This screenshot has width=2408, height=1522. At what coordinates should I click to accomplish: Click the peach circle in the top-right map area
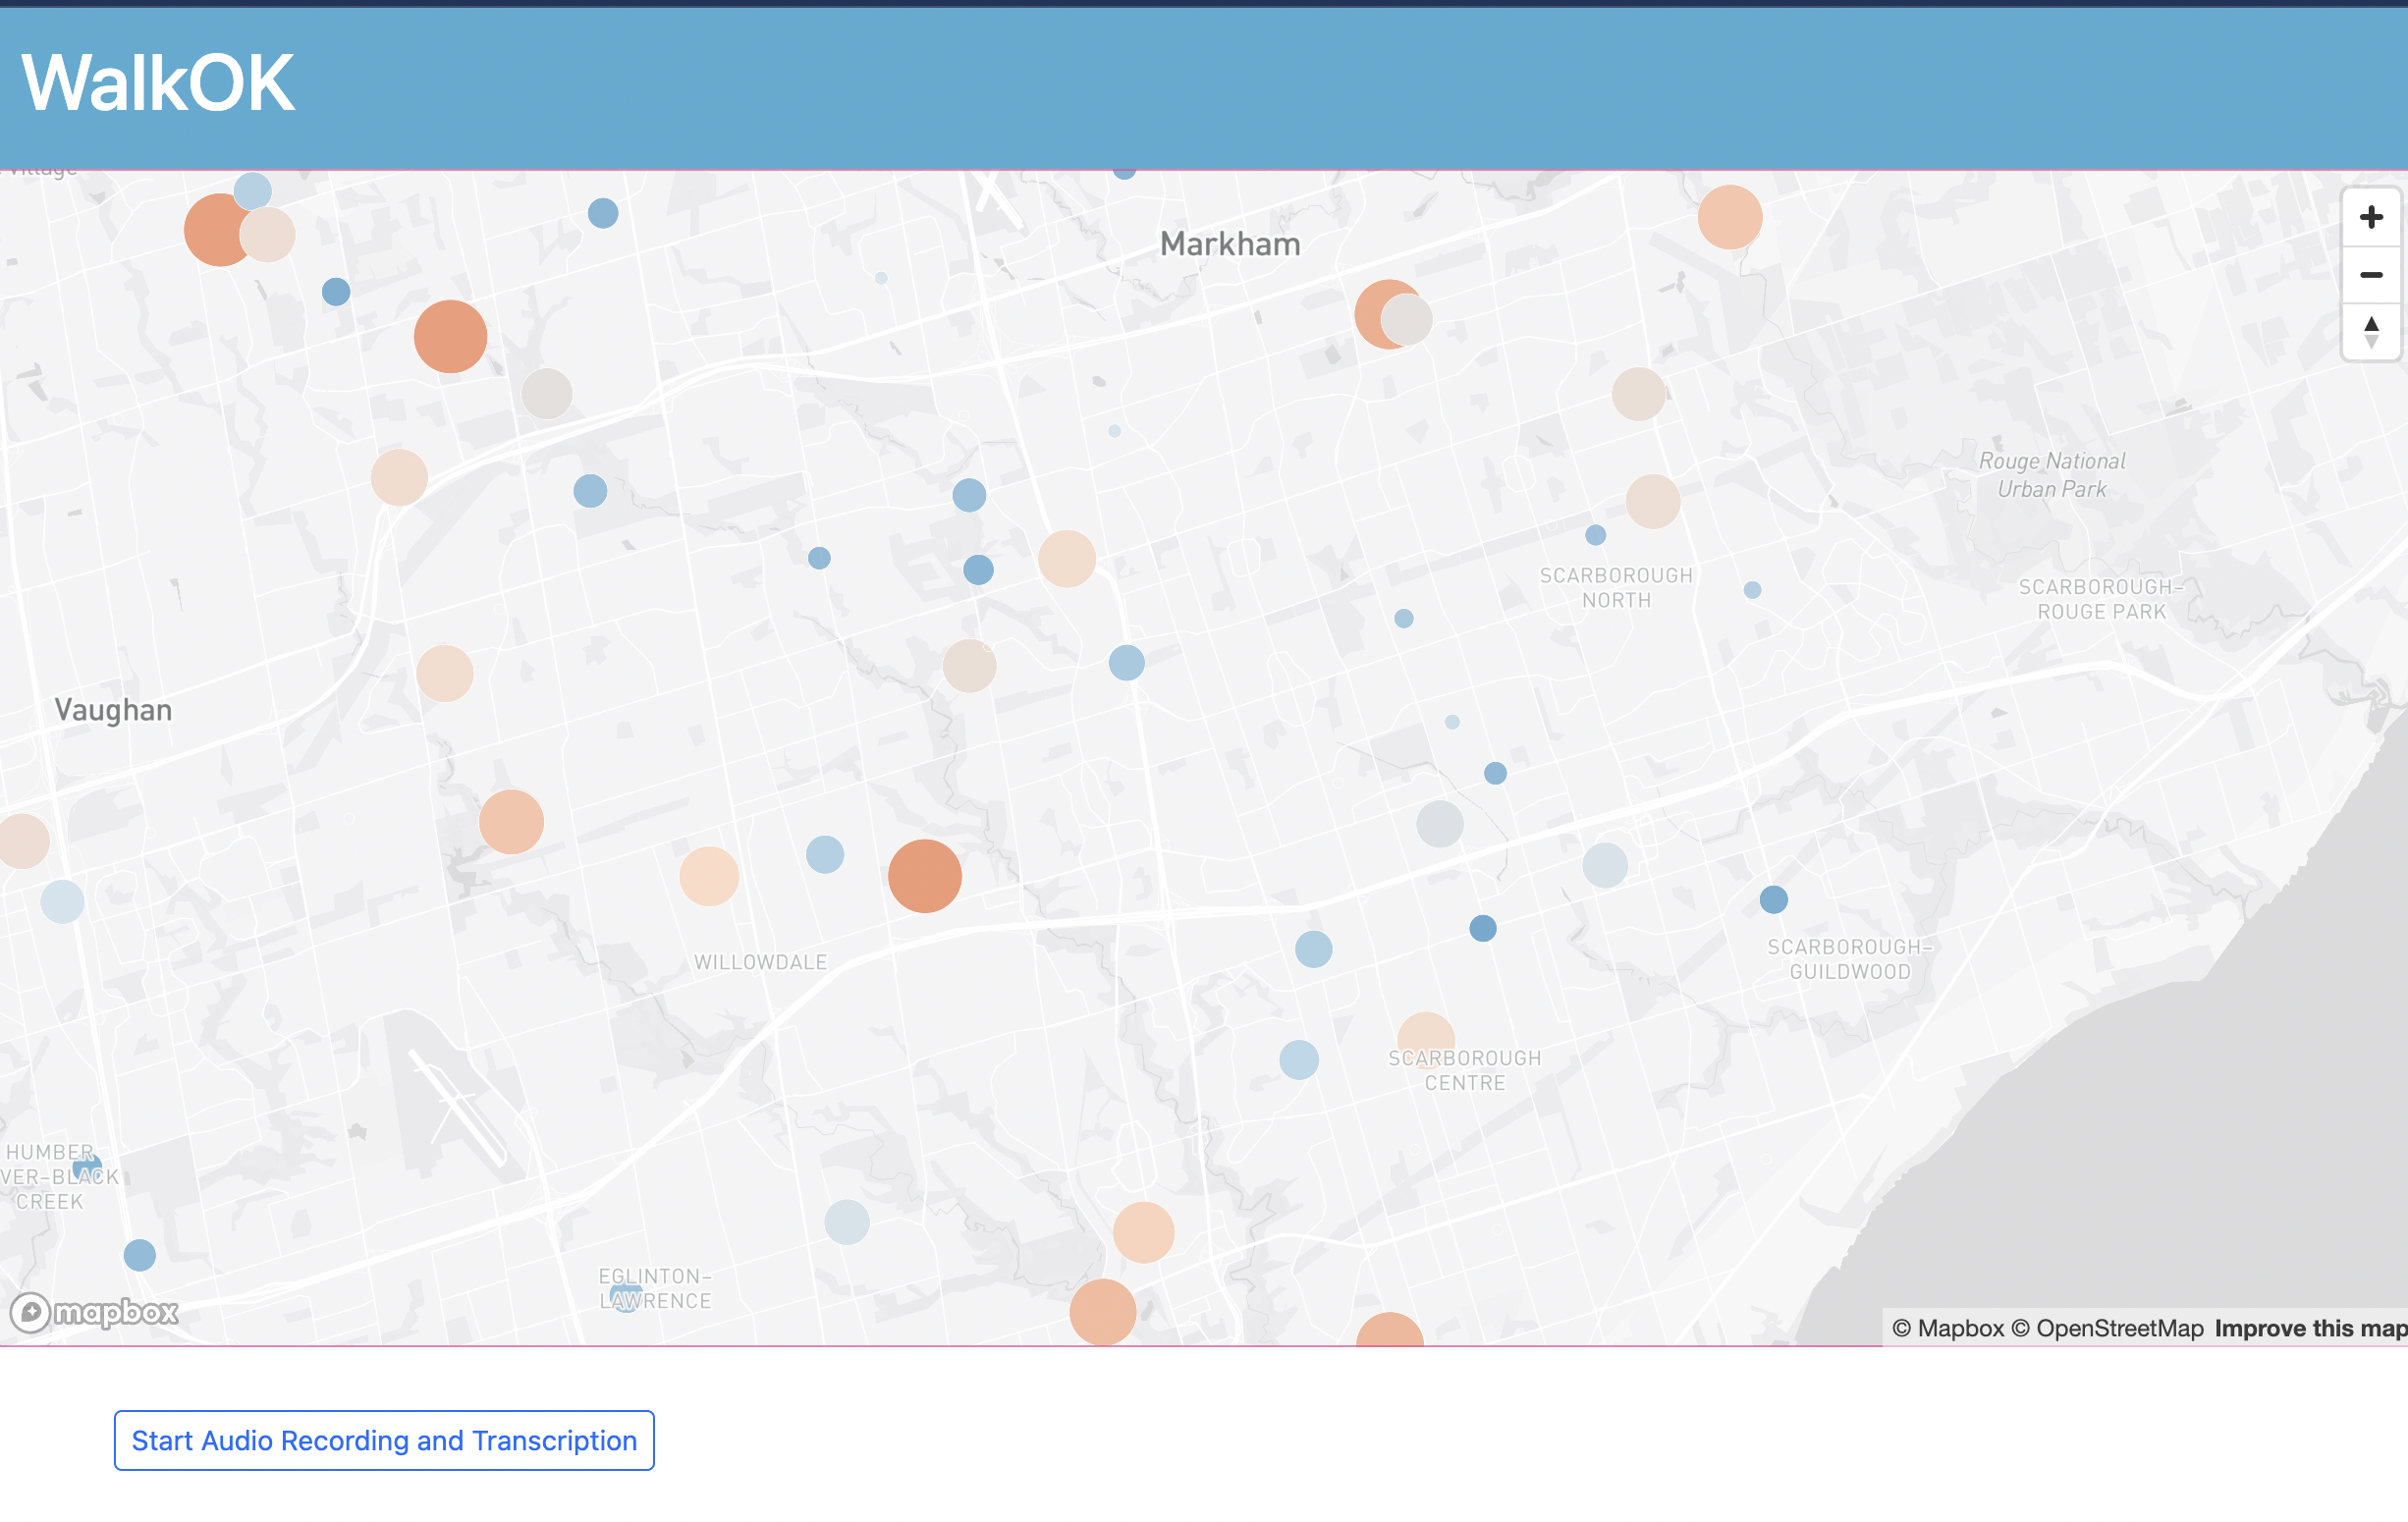tap(1729, 217)
